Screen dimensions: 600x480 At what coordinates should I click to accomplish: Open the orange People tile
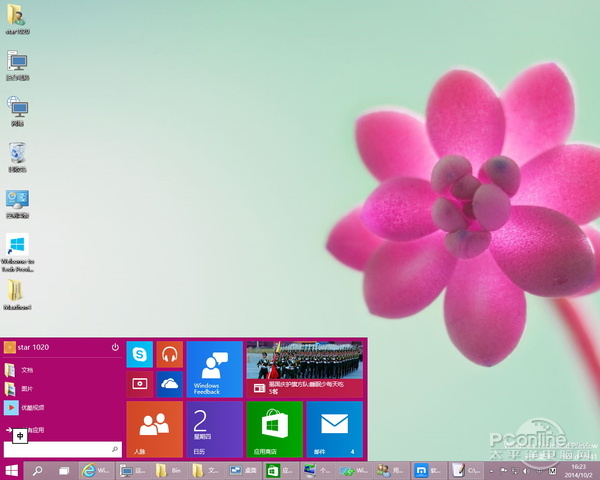[x=154, y=429]
